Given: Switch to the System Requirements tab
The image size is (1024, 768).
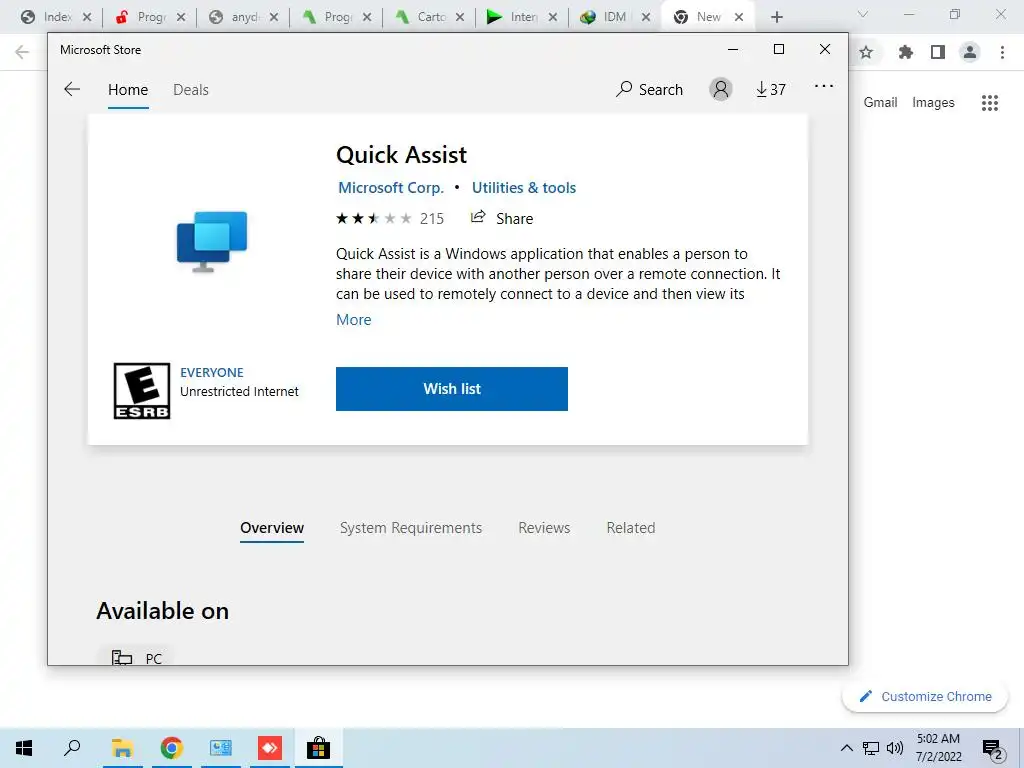Looking at the screenshot, I should click(411, 528).
